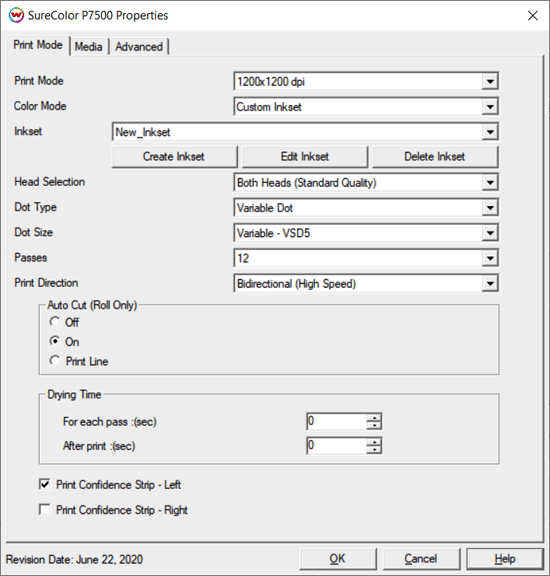Image resolution: width=550 pixels, height=576 pixels.
Task: Click the For each pass seconds field
Action: 336,421
